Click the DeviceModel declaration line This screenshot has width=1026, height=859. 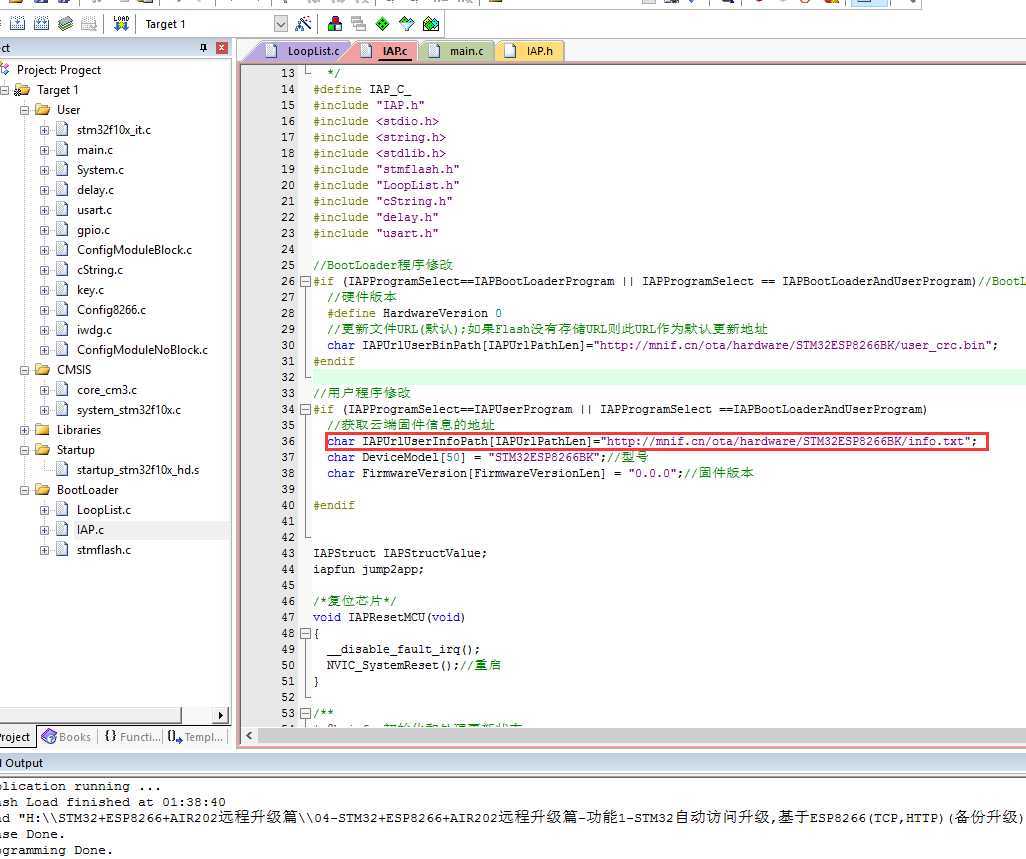coord(487,457)
